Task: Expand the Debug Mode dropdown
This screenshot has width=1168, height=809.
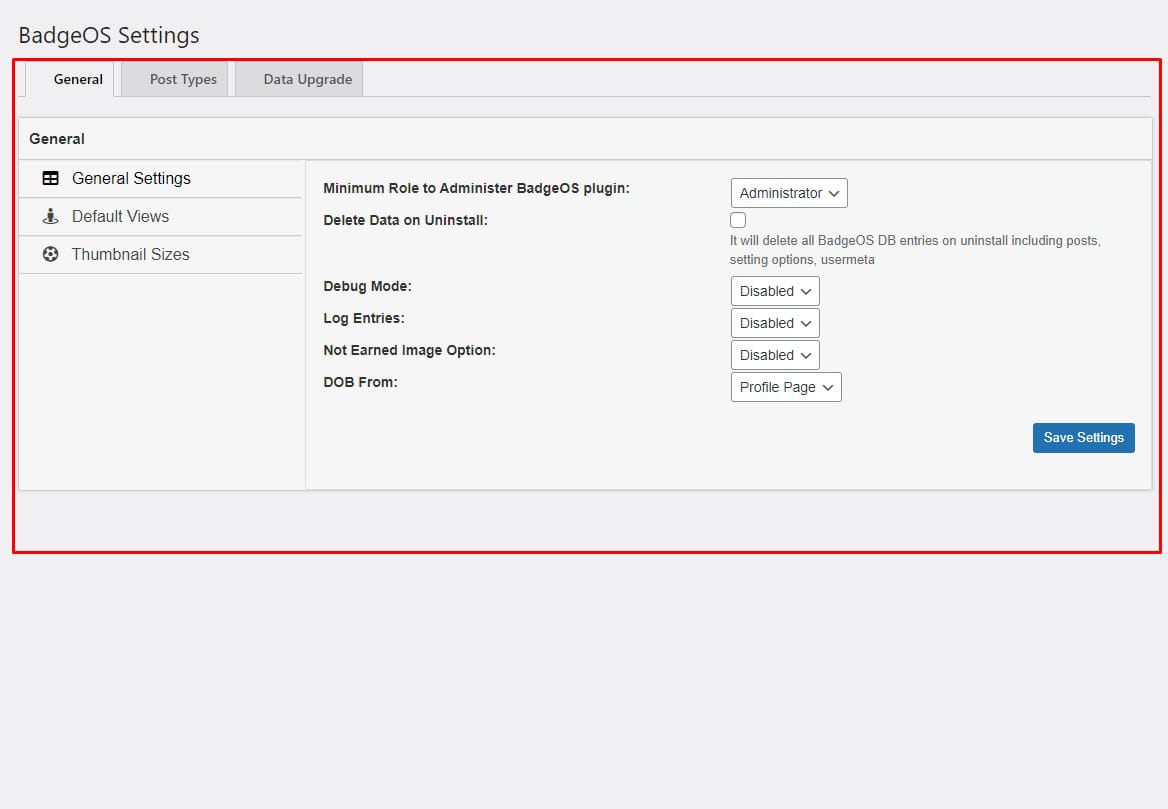Action: coord(774,291)
